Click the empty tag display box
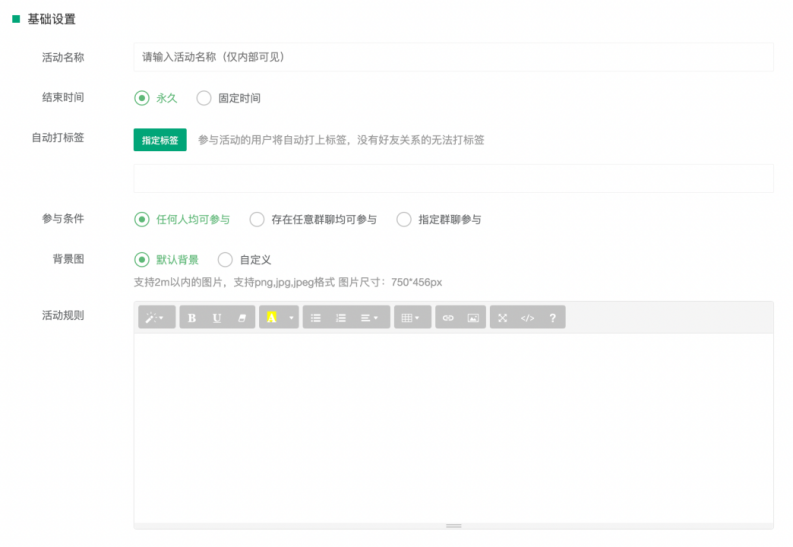The height and width of the screenshot is (547, 793). [x=453, y=178]
